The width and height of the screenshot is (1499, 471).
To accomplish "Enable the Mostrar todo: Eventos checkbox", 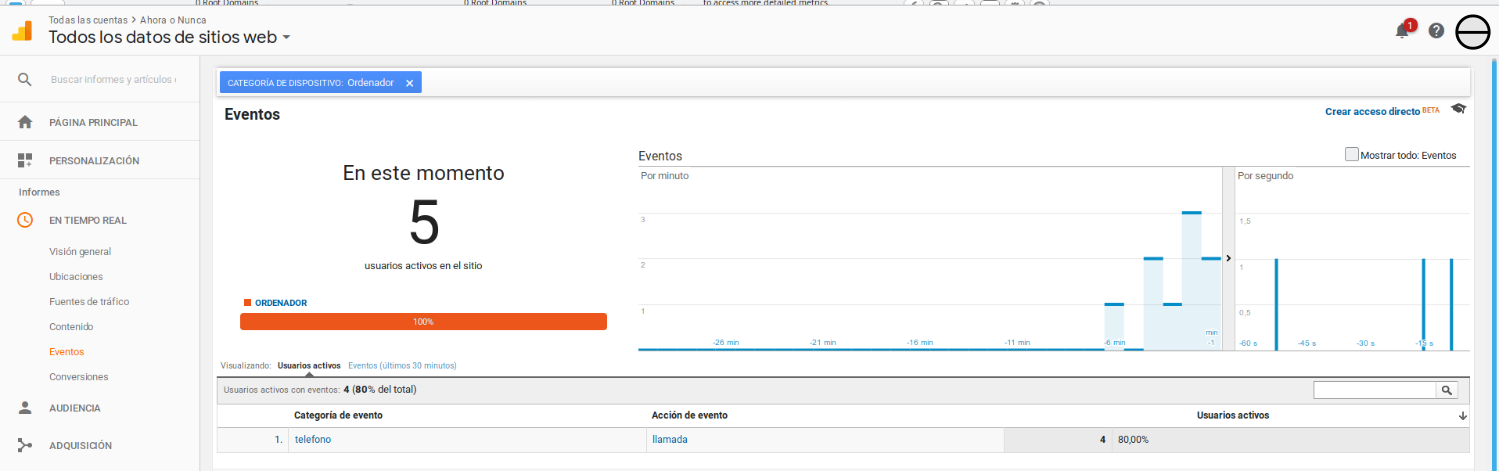I will pos(1352,155).
